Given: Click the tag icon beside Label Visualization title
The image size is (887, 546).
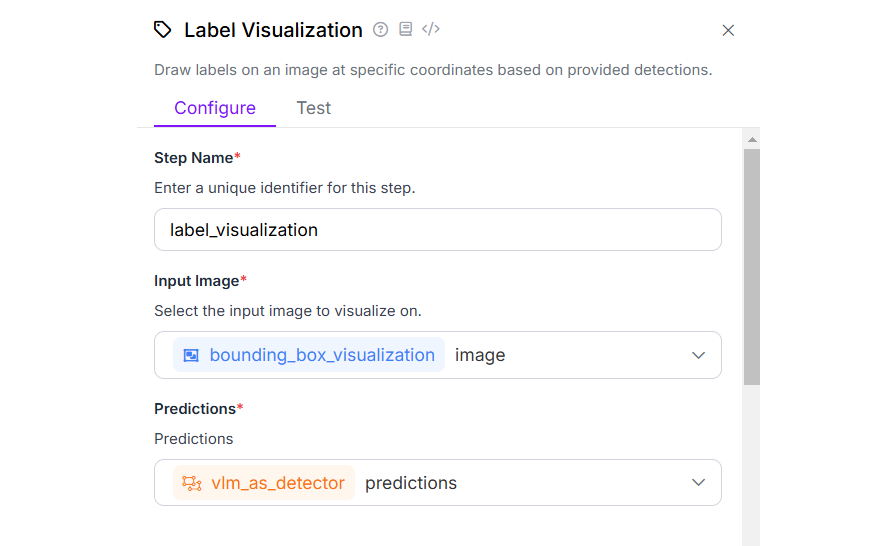Looking at the screenshot, I should [163, 30].
